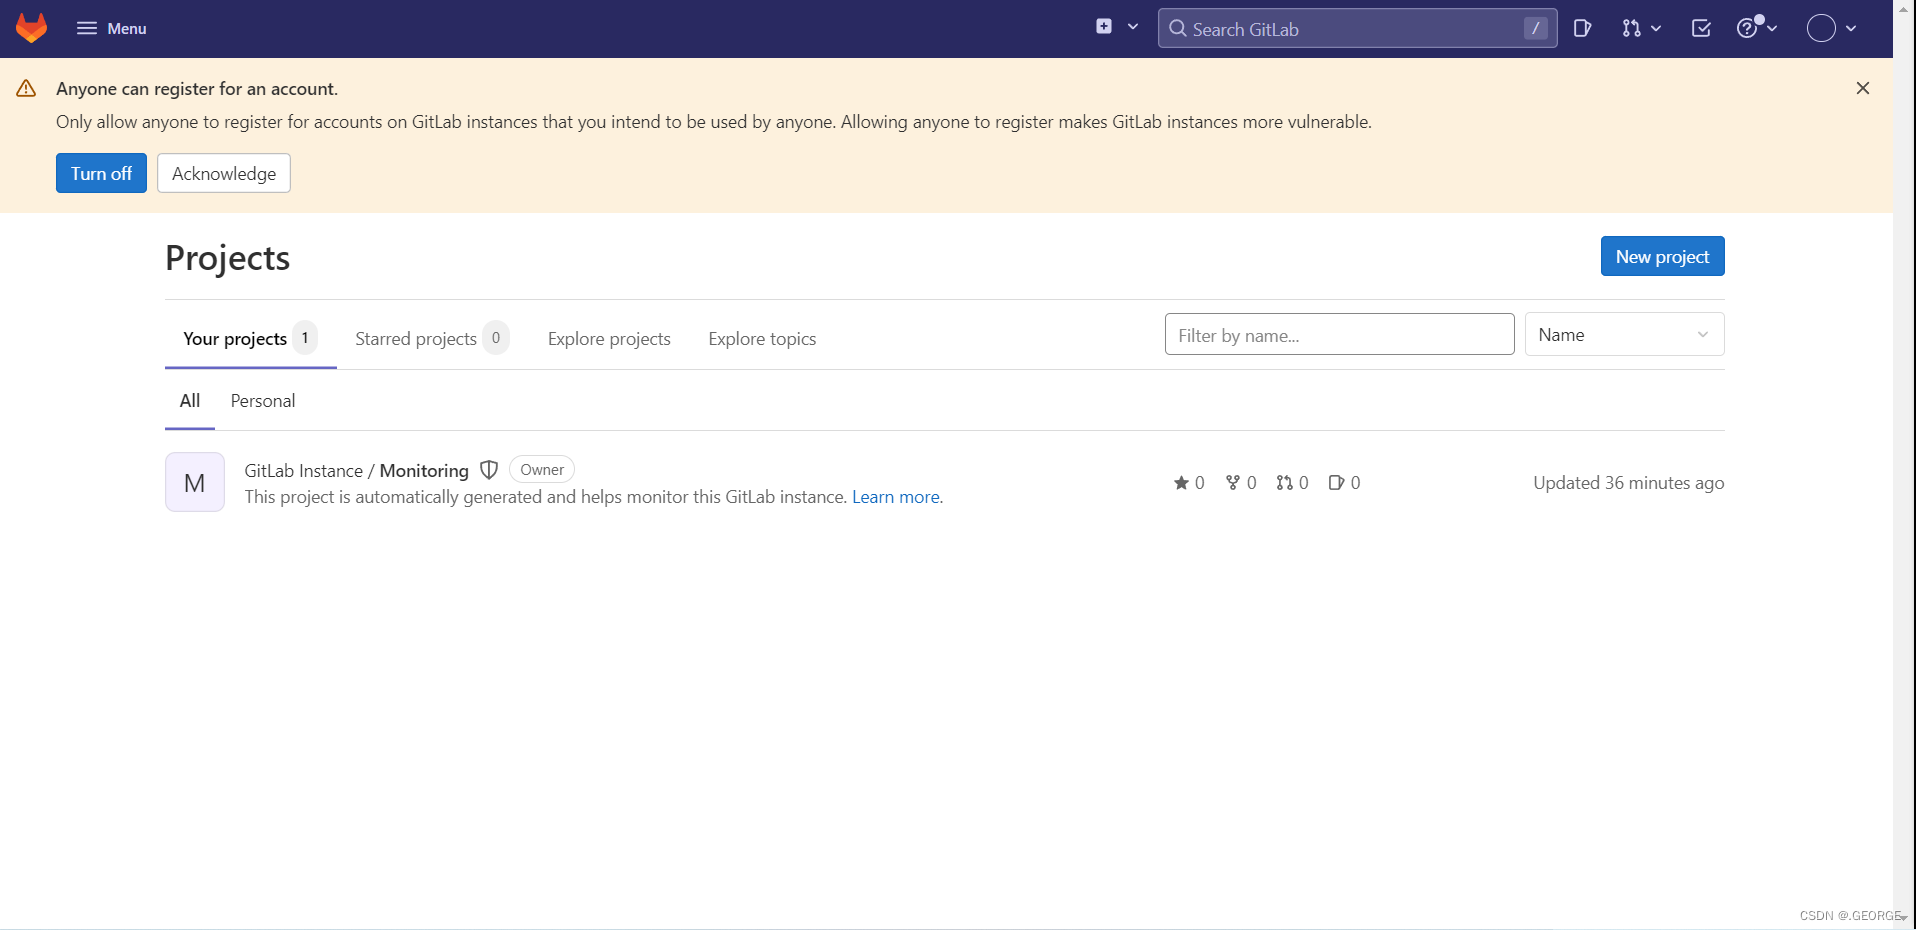
Task: Click the user avatar circle
Action: coord(1821,28)
